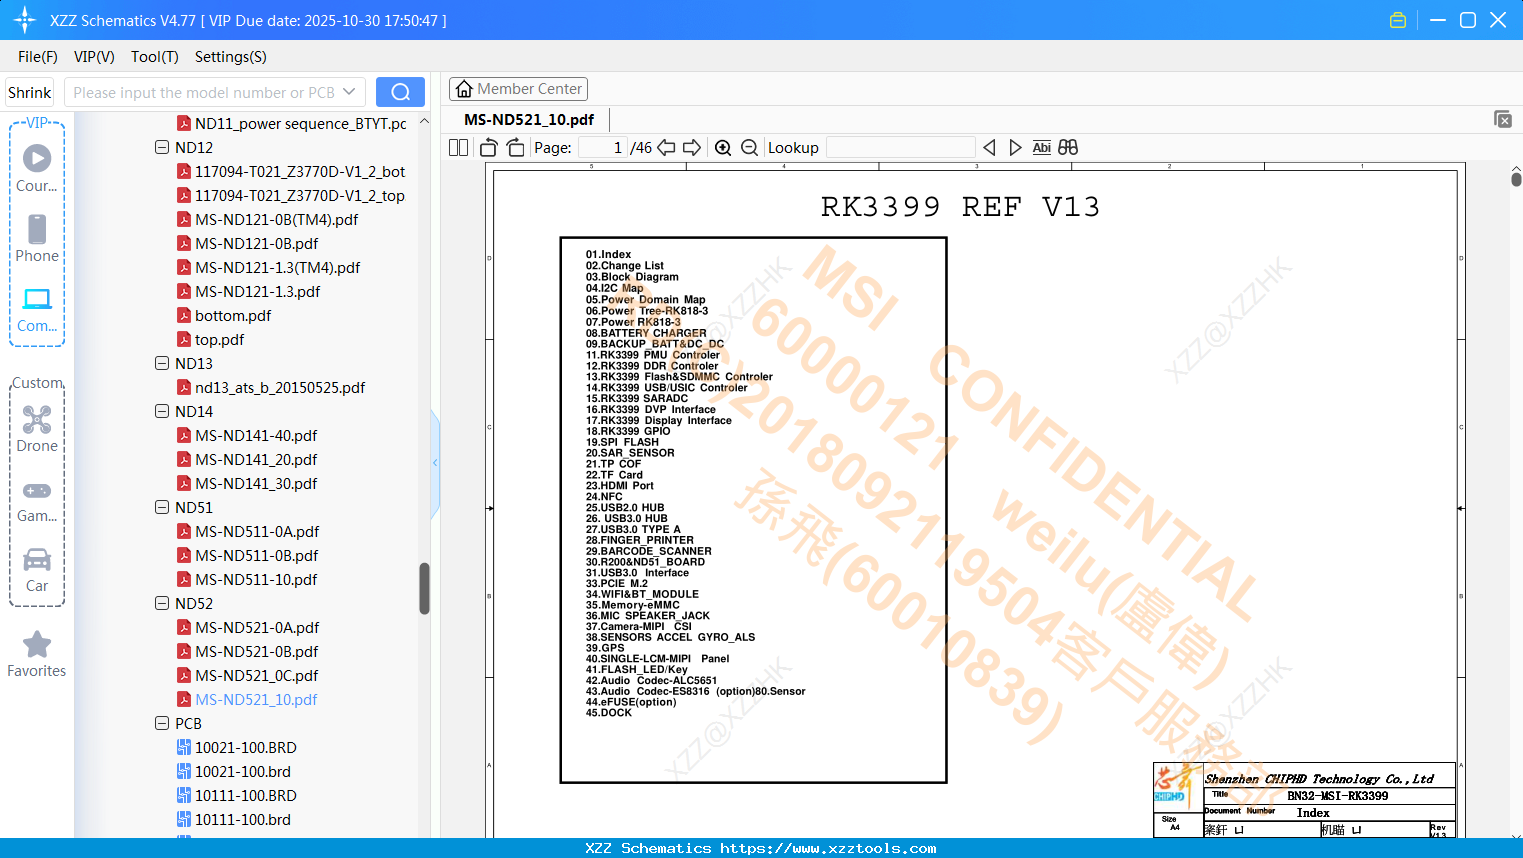Go to the previous page arrow
This screenshot has height=858, width=1523.
pyautogui.click(x=666, y=148)
